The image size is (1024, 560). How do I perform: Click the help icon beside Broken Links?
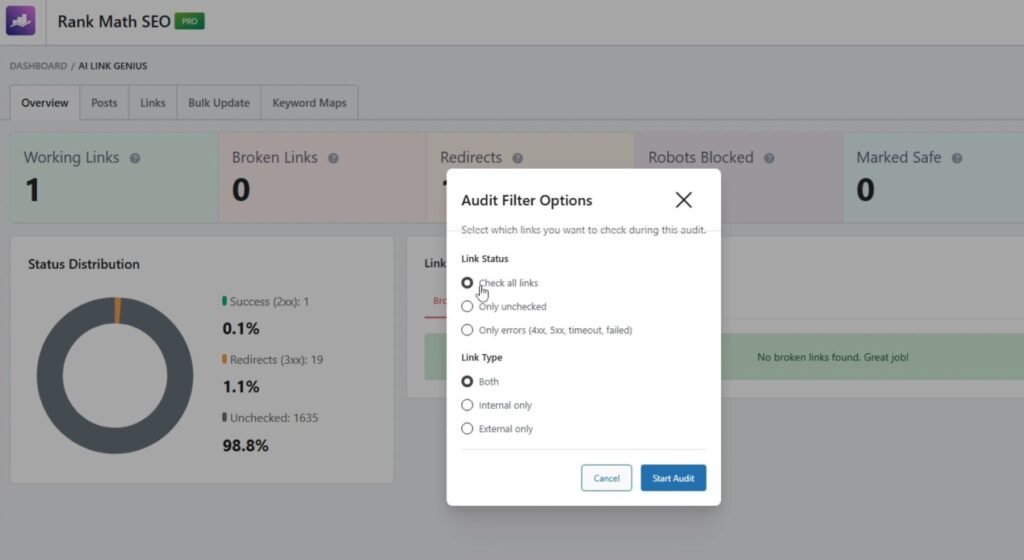pyautogui.click(x=333, y=158)
